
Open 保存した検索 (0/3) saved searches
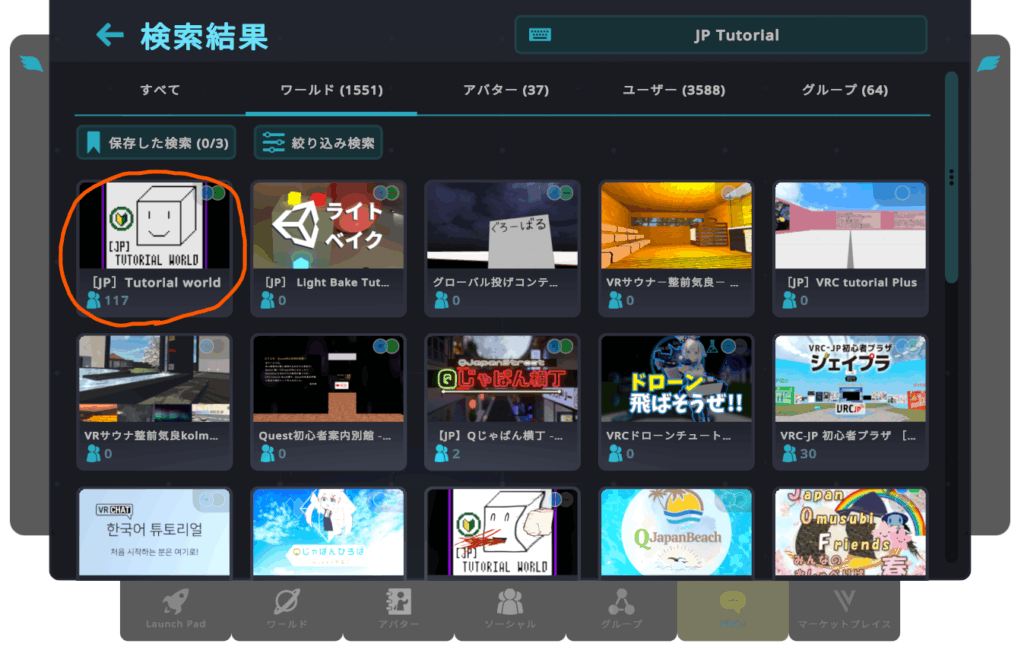(x=156, y=142)
